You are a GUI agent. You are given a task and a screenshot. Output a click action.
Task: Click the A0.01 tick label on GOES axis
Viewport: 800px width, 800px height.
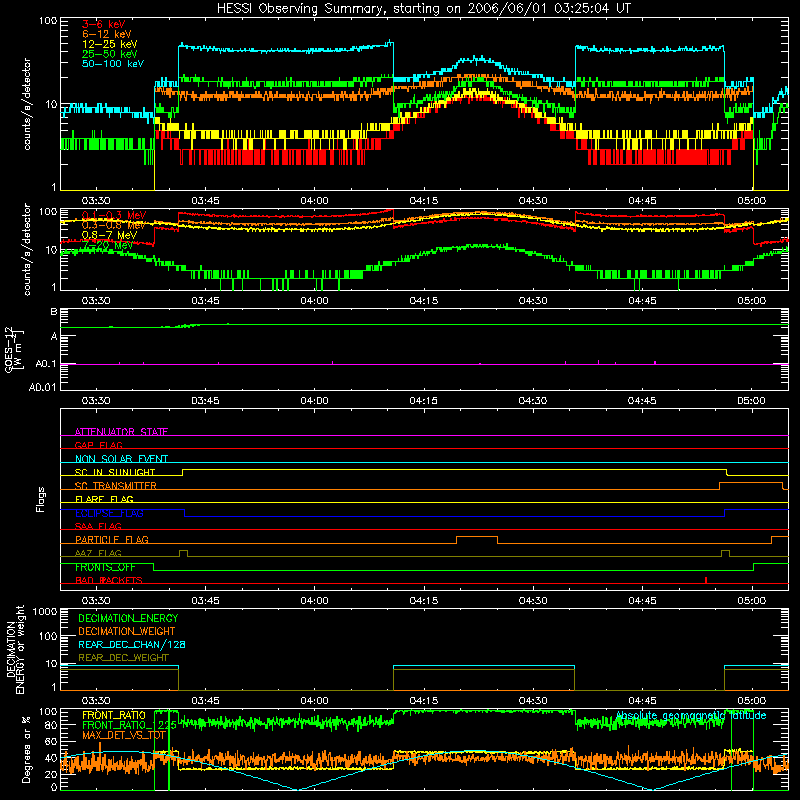42,387
